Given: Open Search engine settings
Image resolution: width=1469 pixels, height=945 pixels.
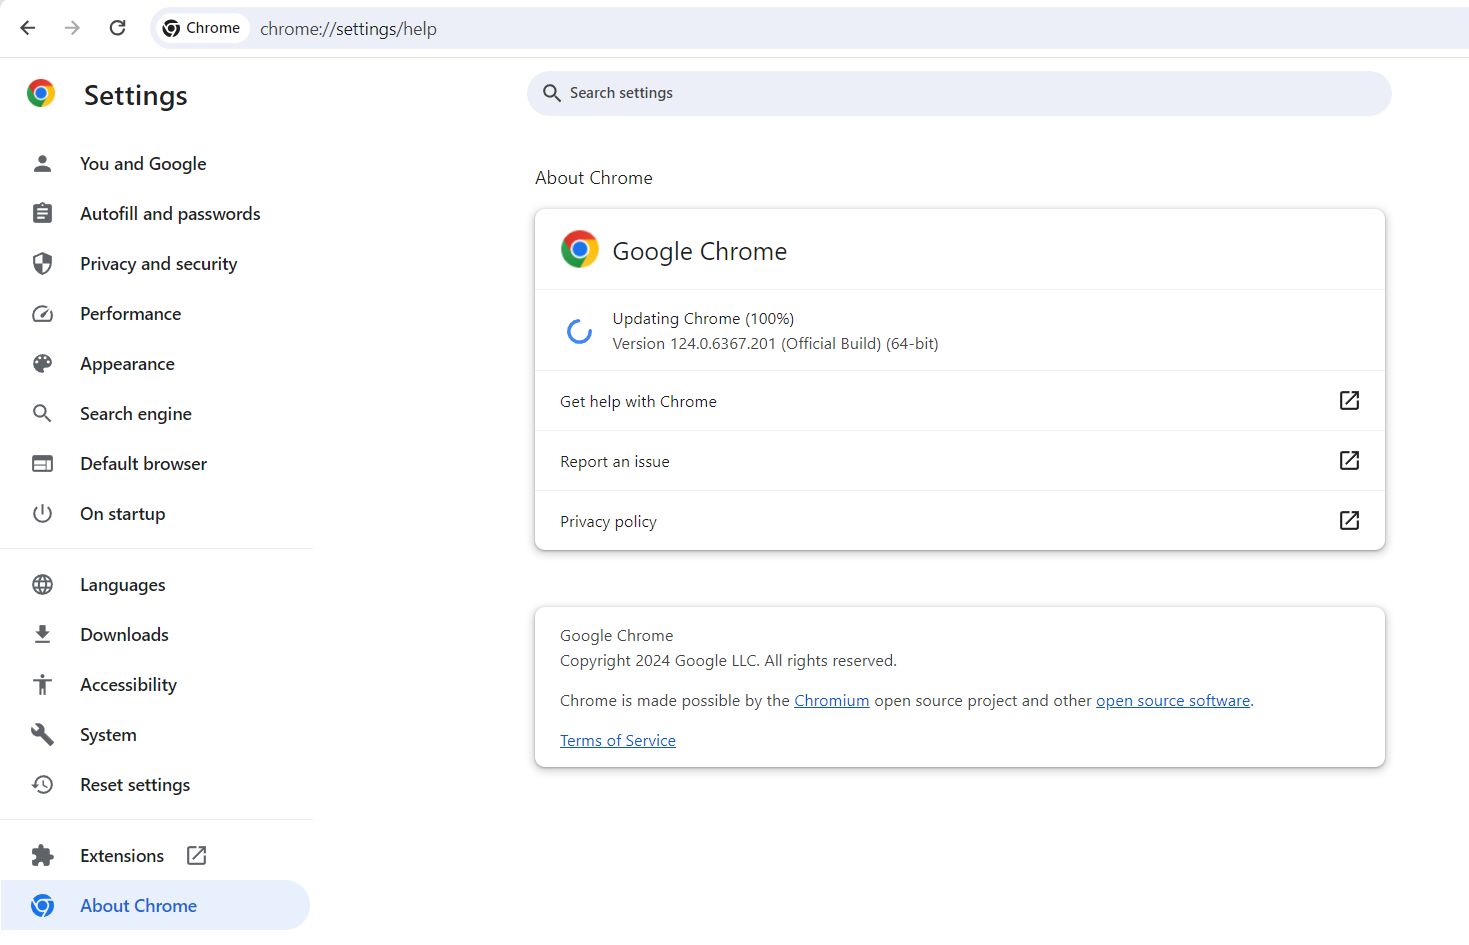Looking at the screenshot, I should tap(136, 414).
